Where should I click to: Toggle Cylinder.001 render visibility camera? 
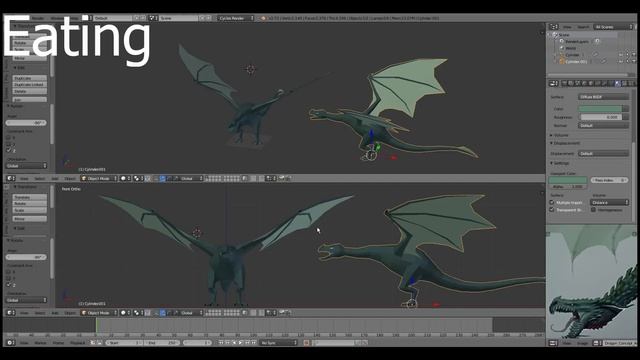[x=633, y=61]
